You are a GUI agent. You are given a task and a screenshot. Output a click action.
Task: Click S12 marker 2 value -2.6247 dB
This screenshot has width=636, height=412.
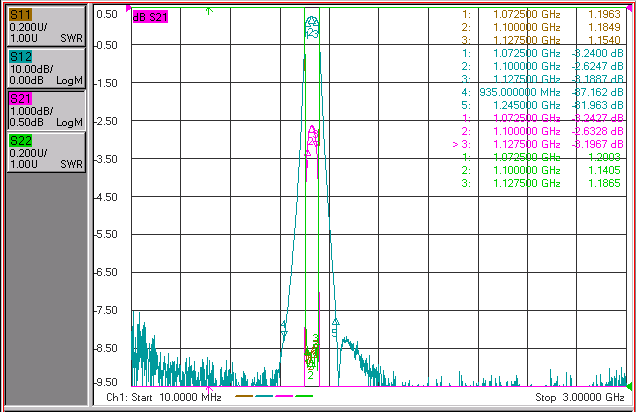tap(597, 66)
